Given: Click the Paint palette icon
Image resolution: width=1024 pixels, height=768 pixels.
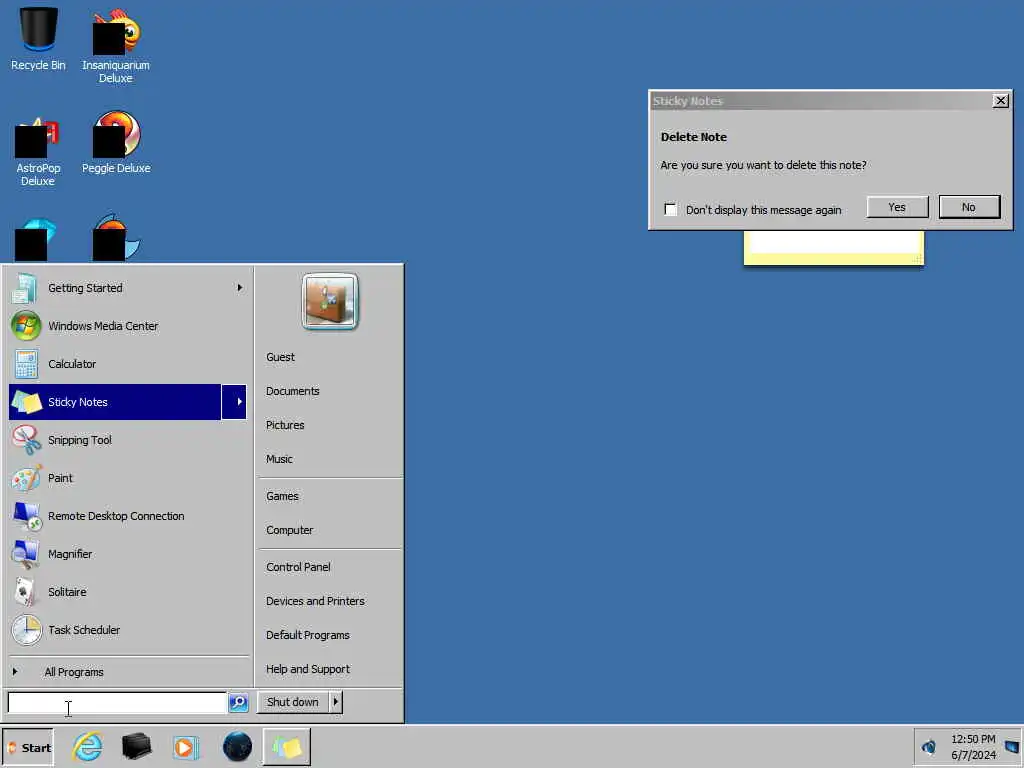Looking at the screenshot, I should (x=26, y=478).
